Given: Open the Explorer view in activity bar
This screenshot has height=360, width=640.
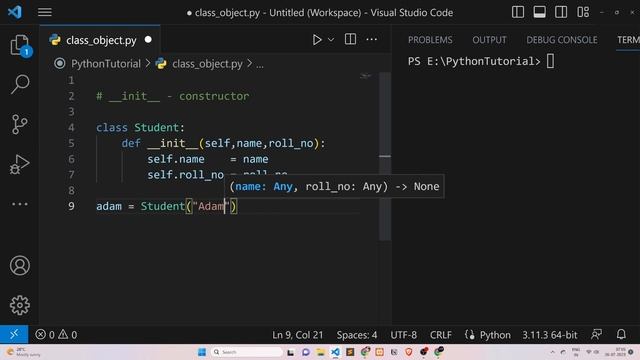Looking at the screenshot, I should click(20, 45).
